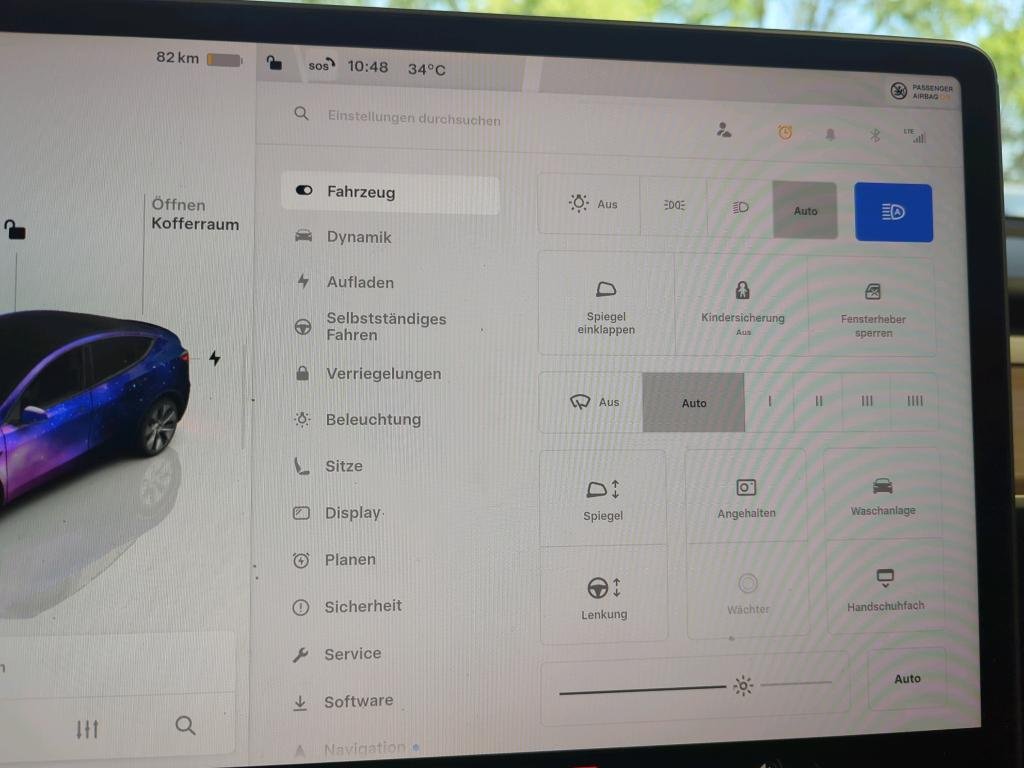Open the Service menu

coord(336,654)
